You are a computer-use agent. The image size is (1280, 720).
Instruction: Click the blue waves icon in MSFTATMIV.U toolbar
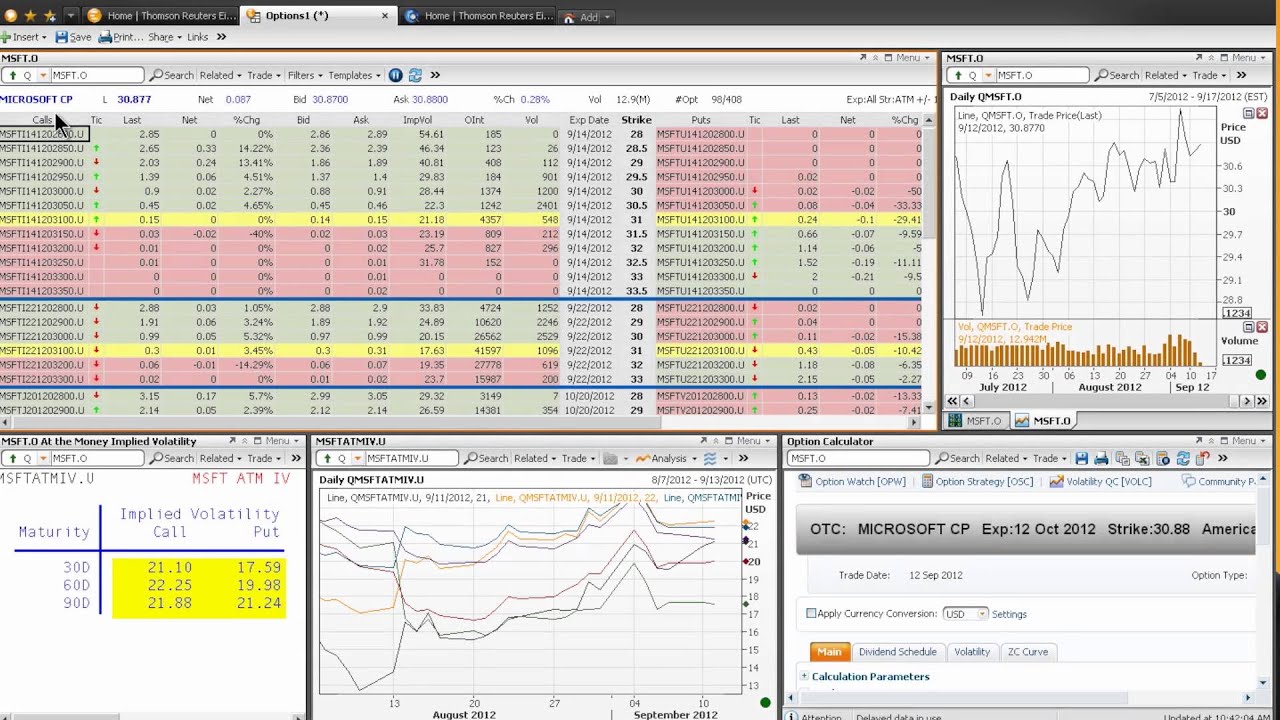click(710, 458)
